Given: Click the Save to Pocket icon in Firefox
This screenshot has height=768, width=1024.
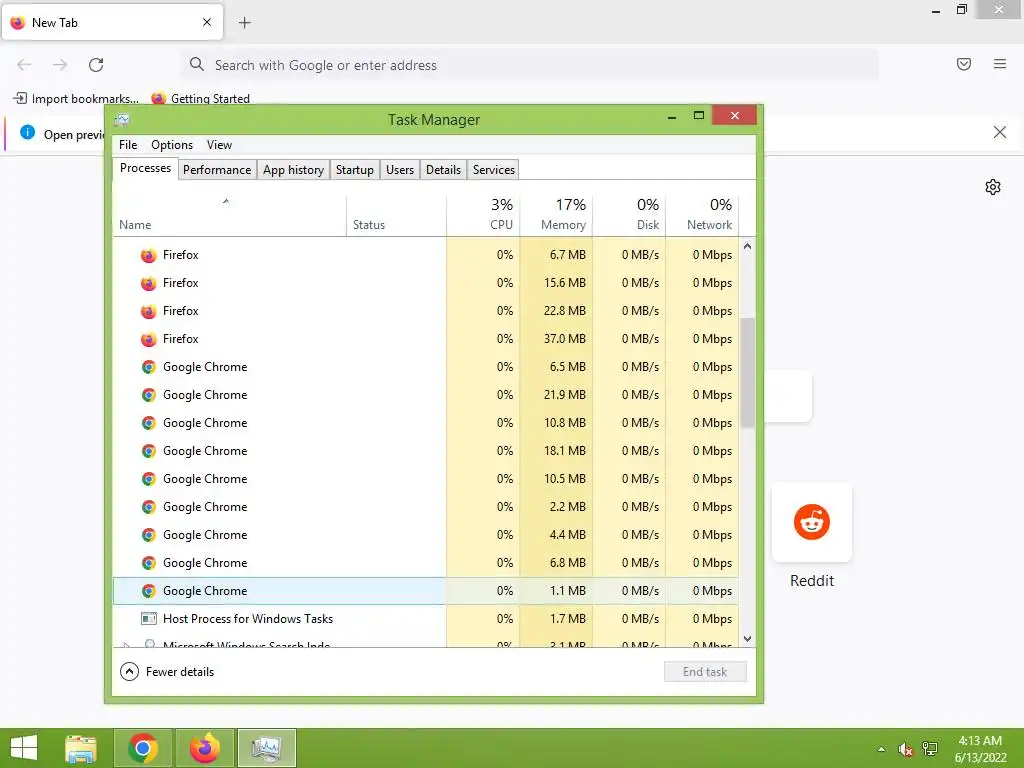Looking at the screenshot, I should (x=964, y=64).
